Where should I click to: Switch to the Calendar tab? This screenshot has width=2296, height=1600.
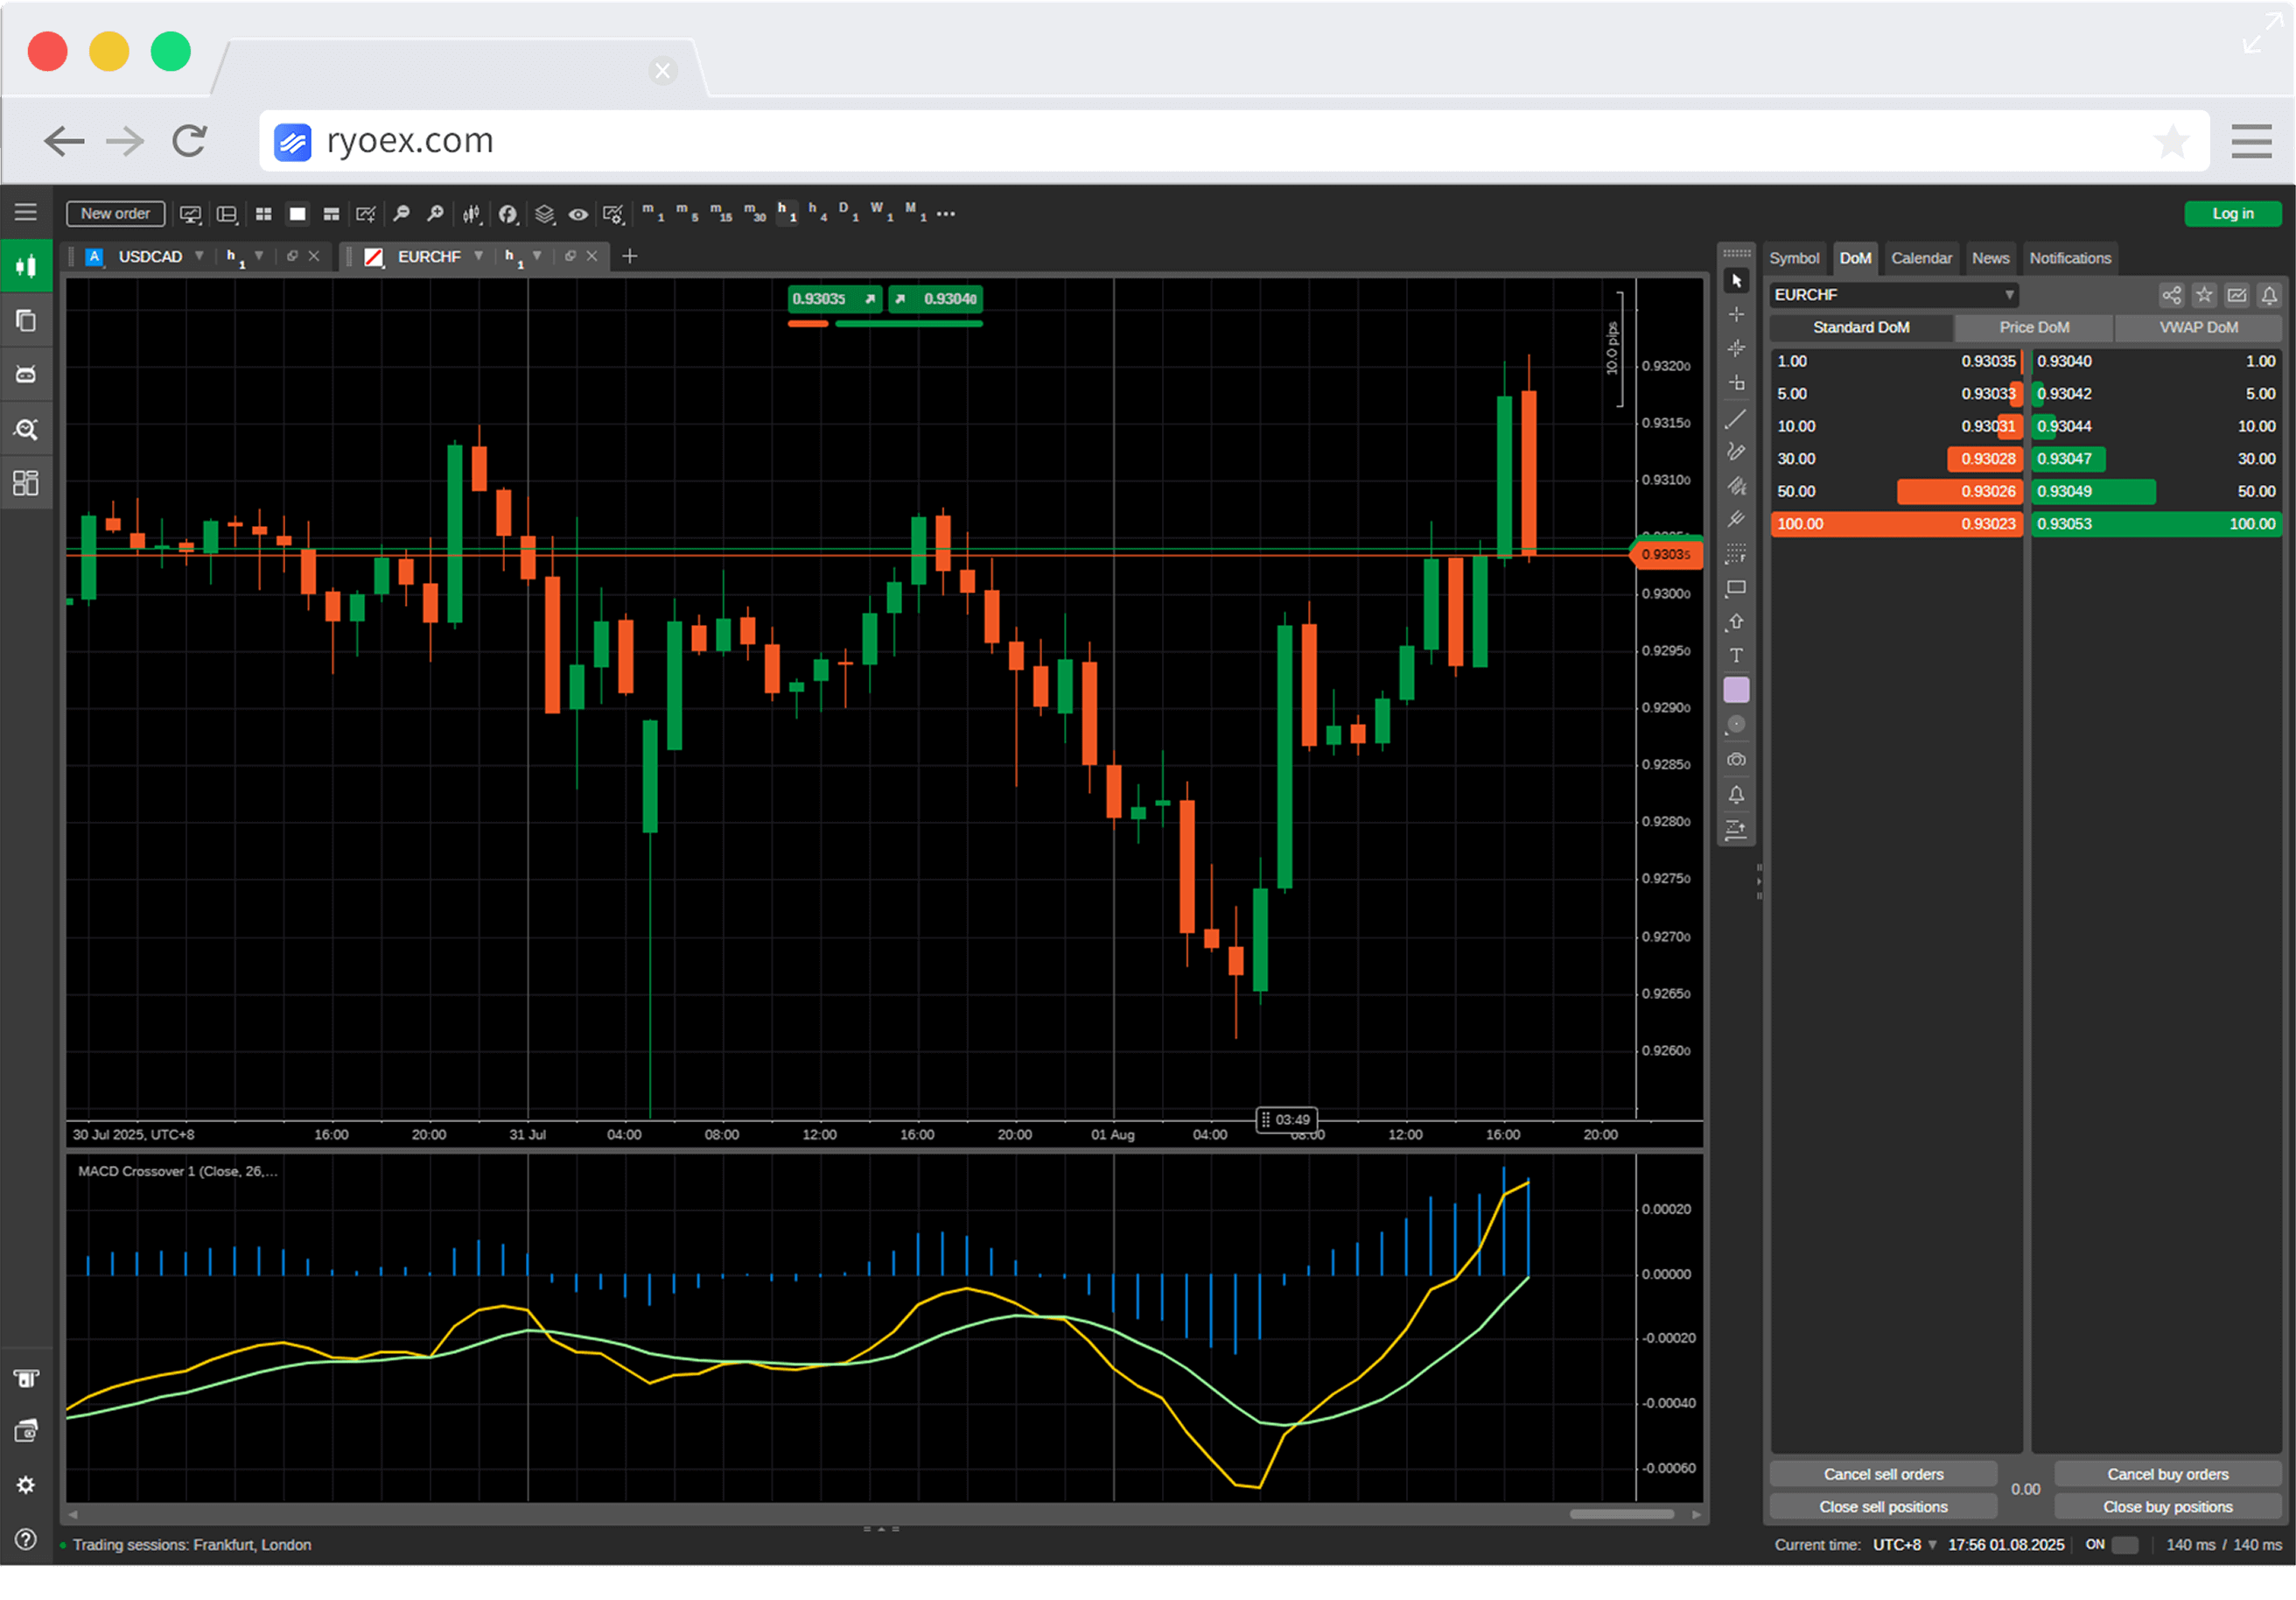1921,258
